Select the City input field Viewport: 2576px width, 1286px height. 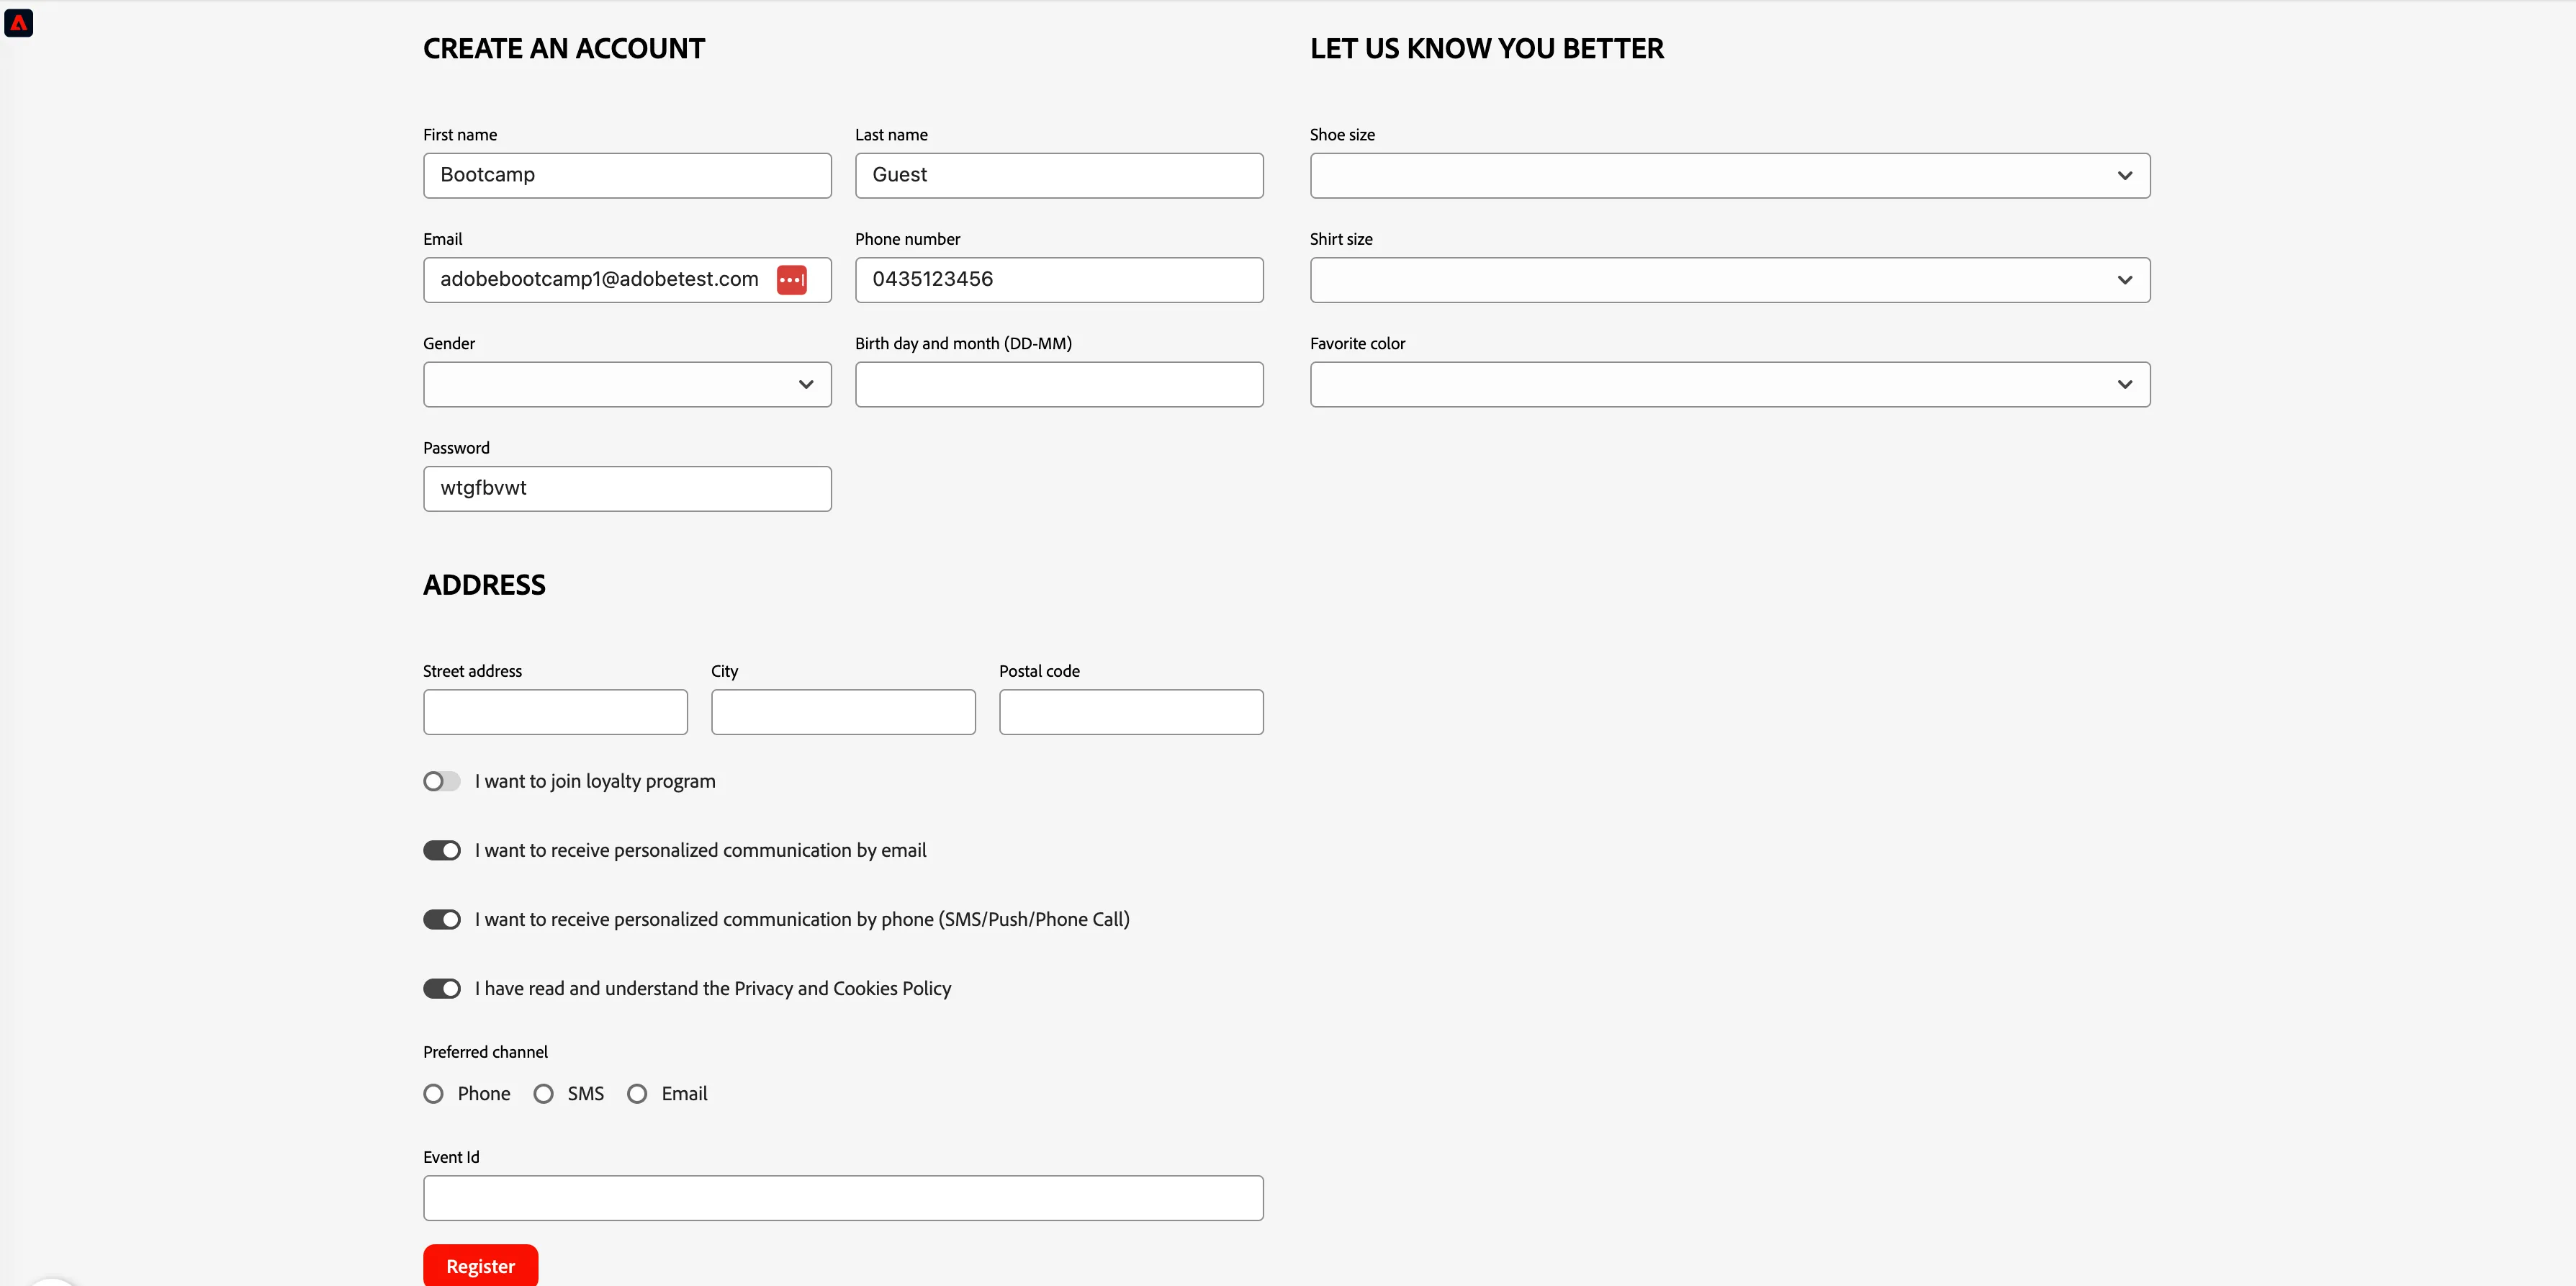(843, 712)
